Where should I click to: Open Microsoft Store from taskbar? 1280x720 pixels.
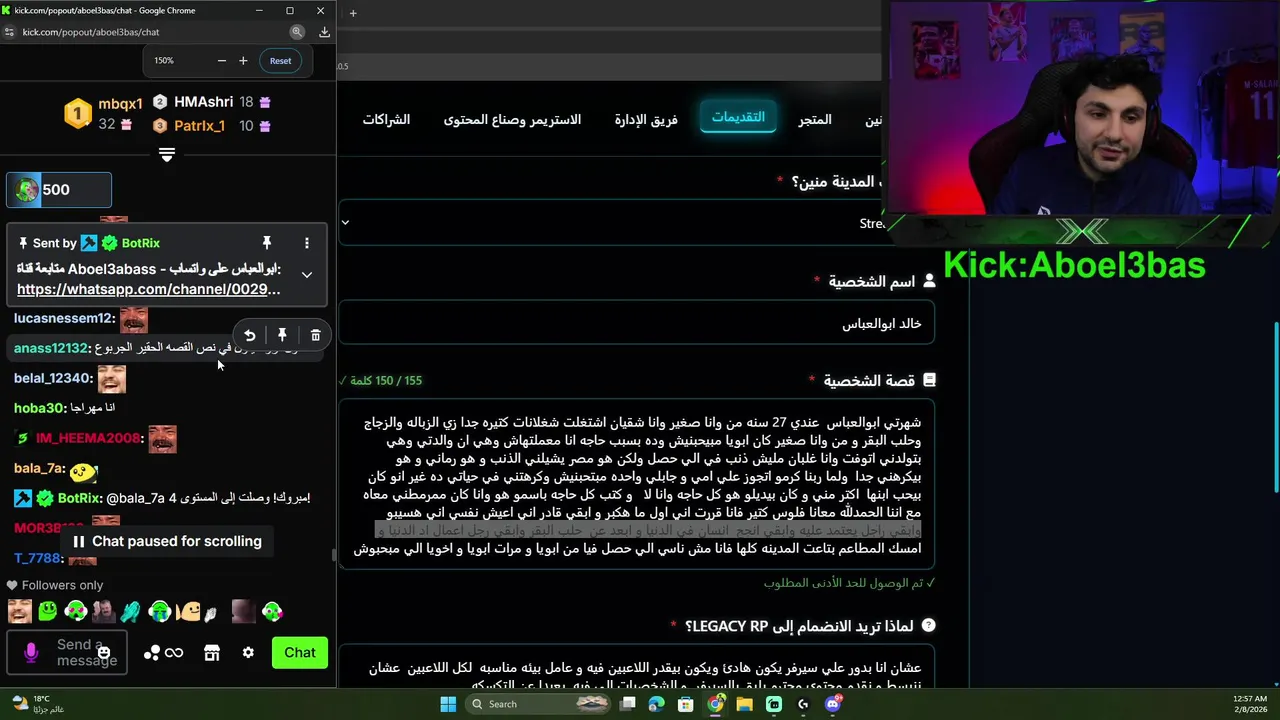[685, 704]
